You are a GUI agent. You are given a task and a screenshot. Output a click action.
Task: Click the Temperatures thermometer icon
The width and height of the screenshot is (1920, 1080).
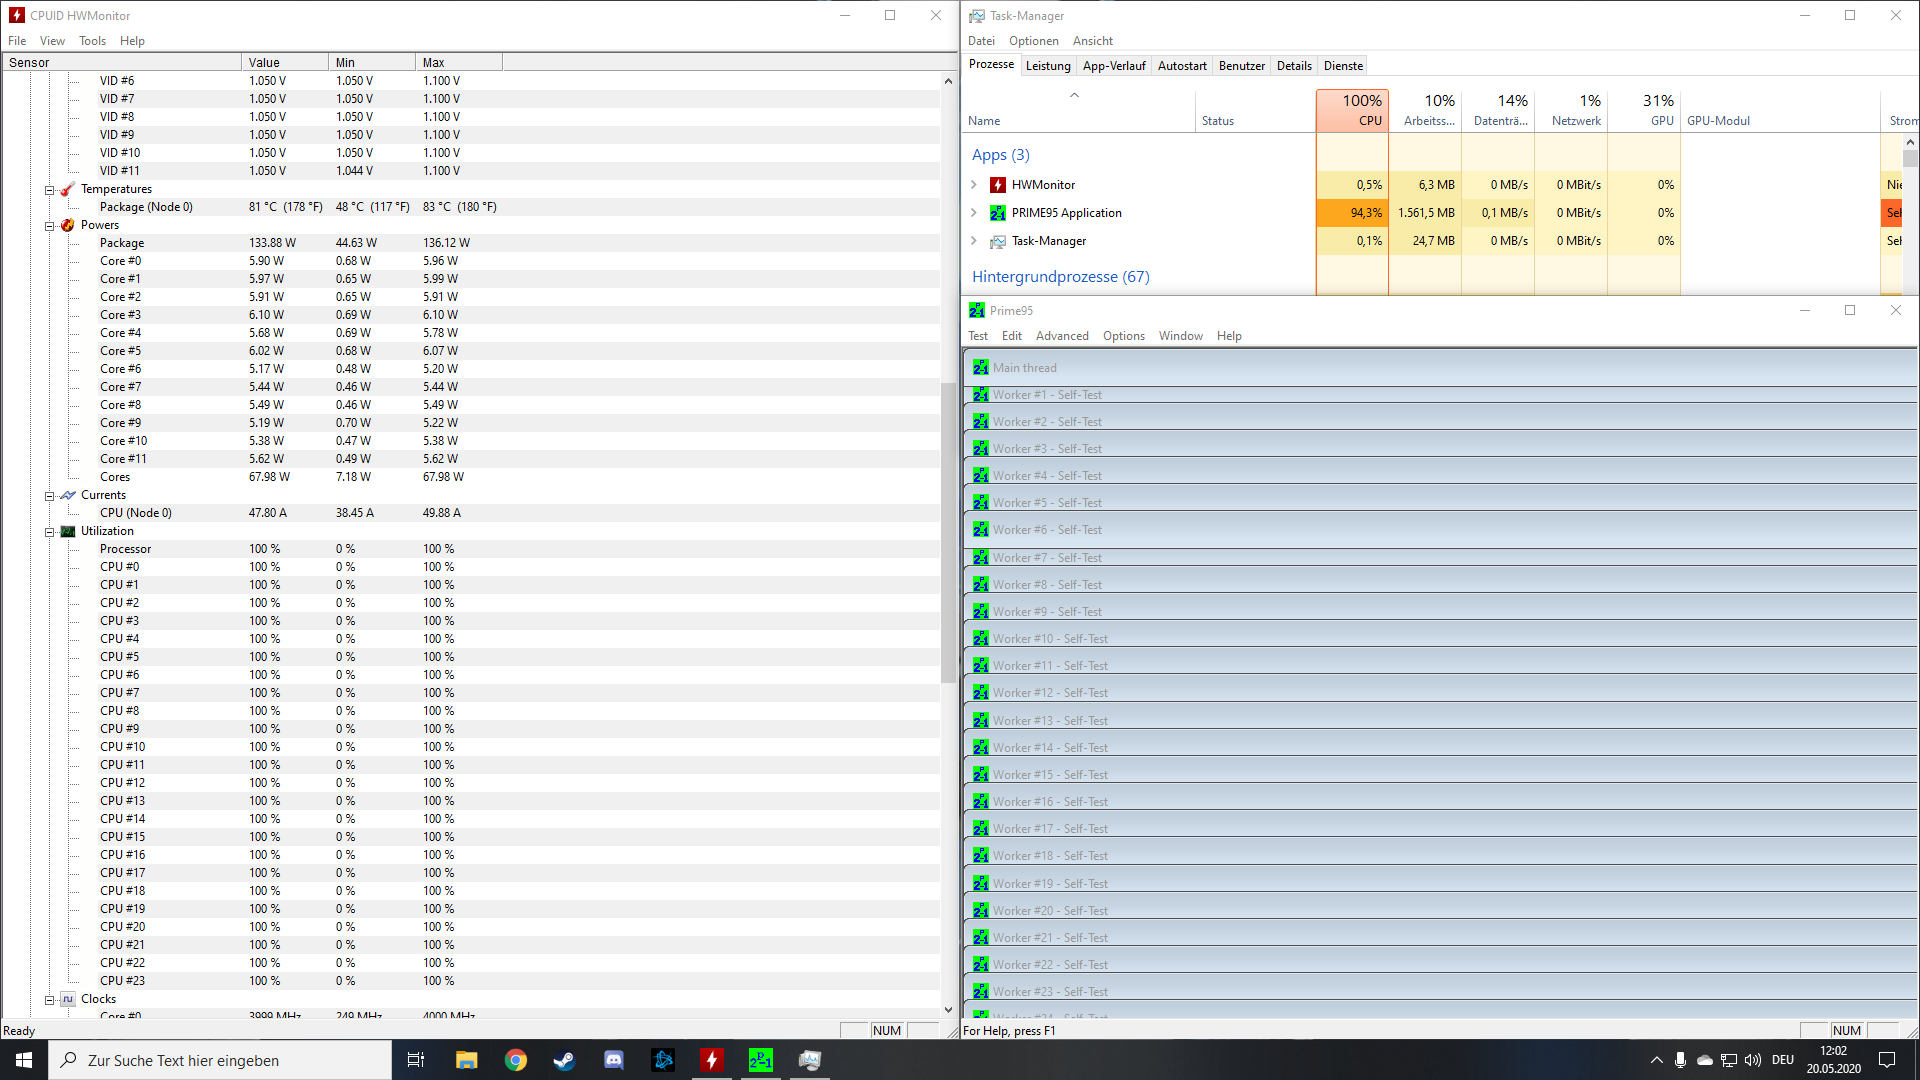(x=68, y=189)
